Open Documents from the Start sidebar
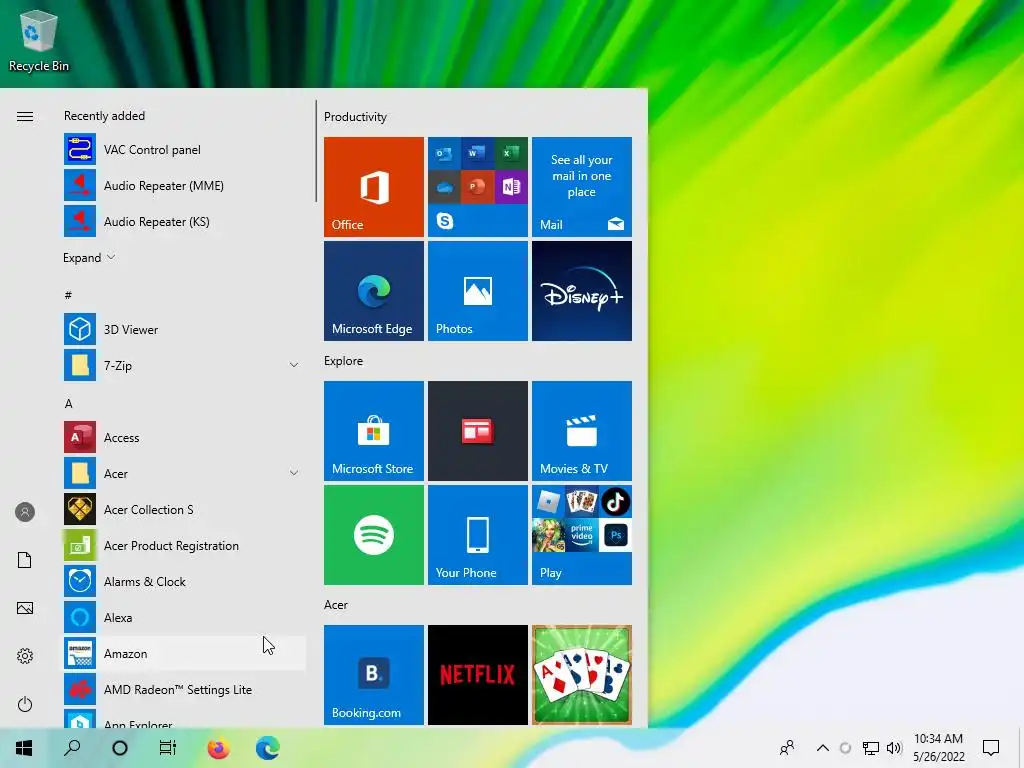Image resolution: width=1024 pixels, height=768 pixels. tap(25, 560)
